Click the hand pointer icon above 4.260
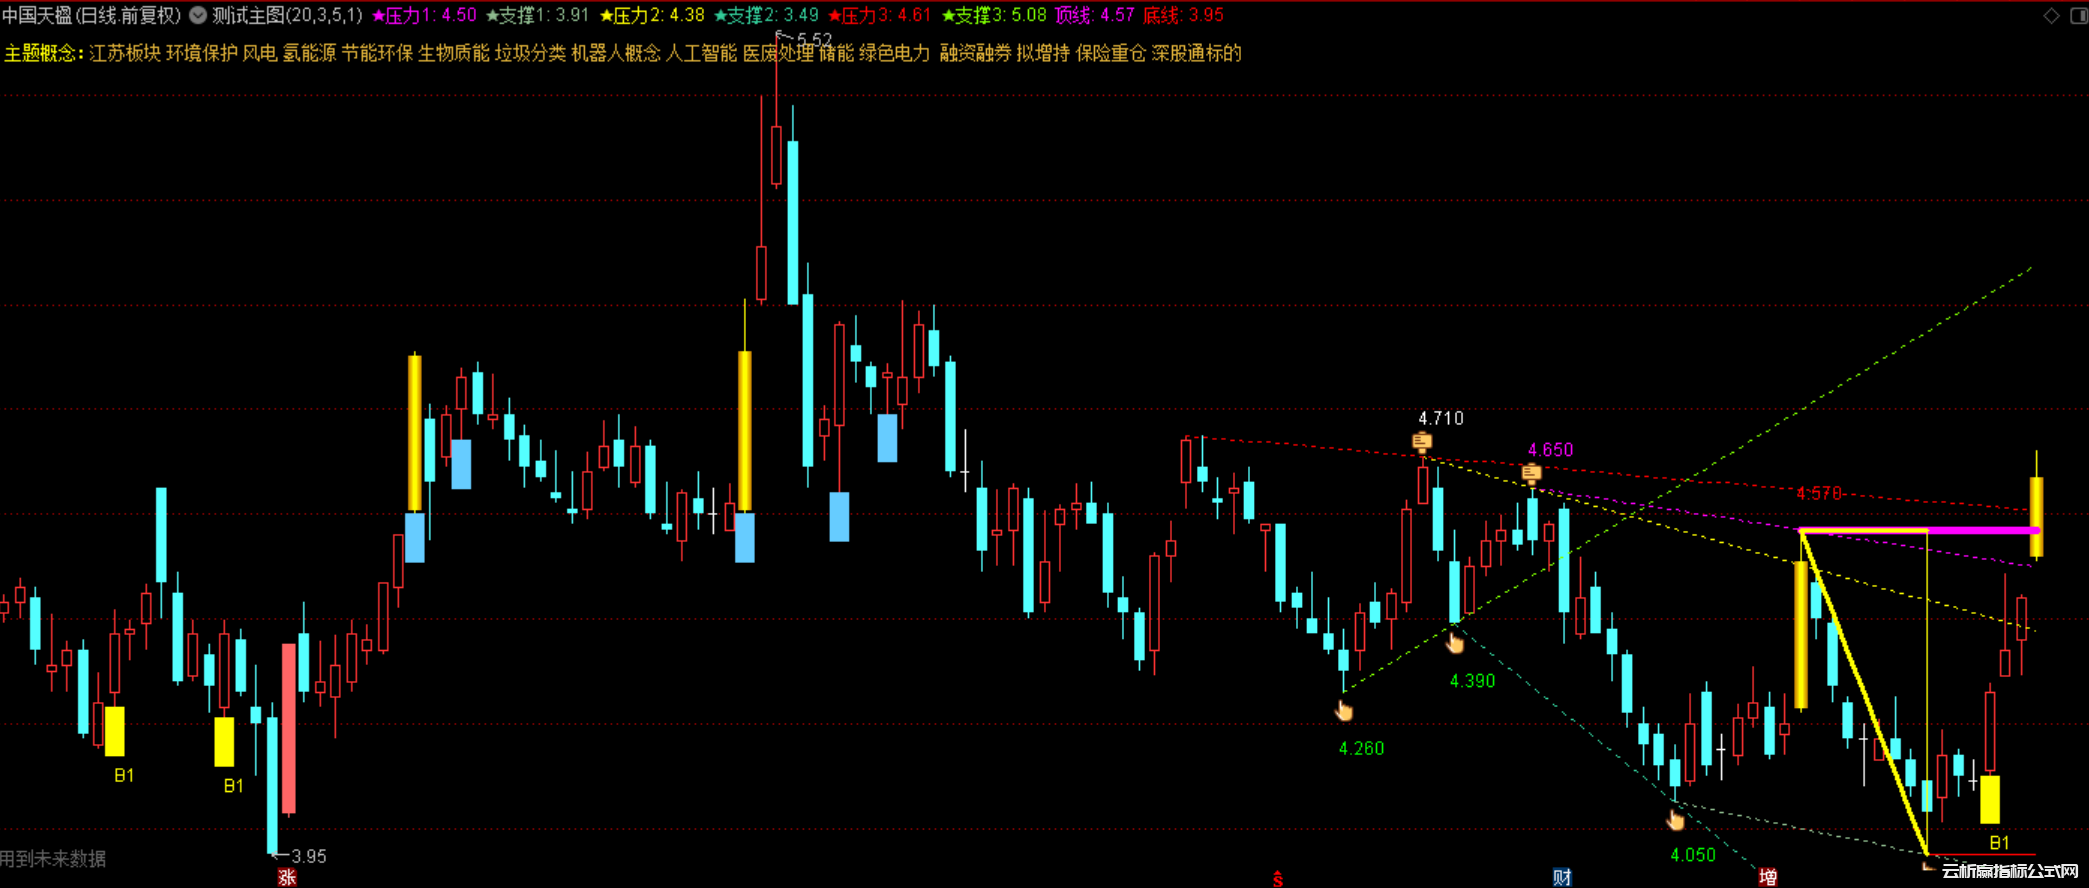 1344,711
